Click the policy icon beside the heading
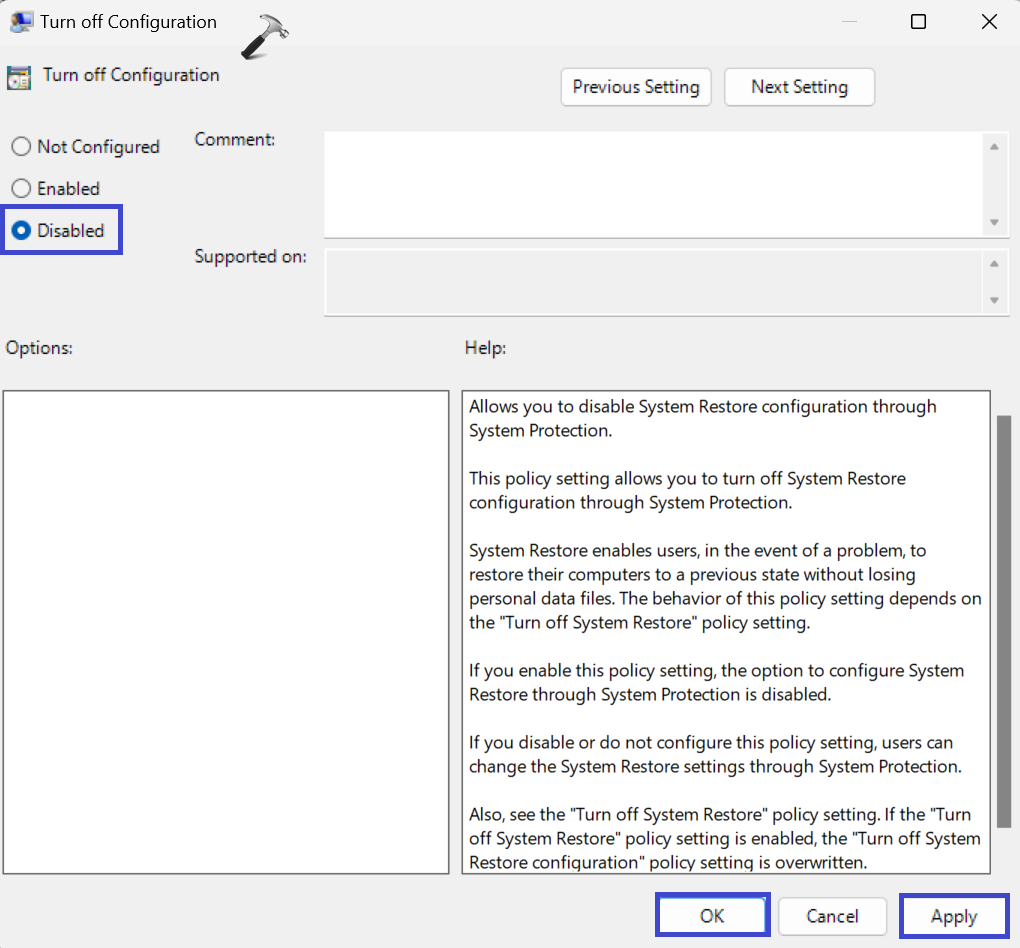1020x948 pixels. [18, 77]
